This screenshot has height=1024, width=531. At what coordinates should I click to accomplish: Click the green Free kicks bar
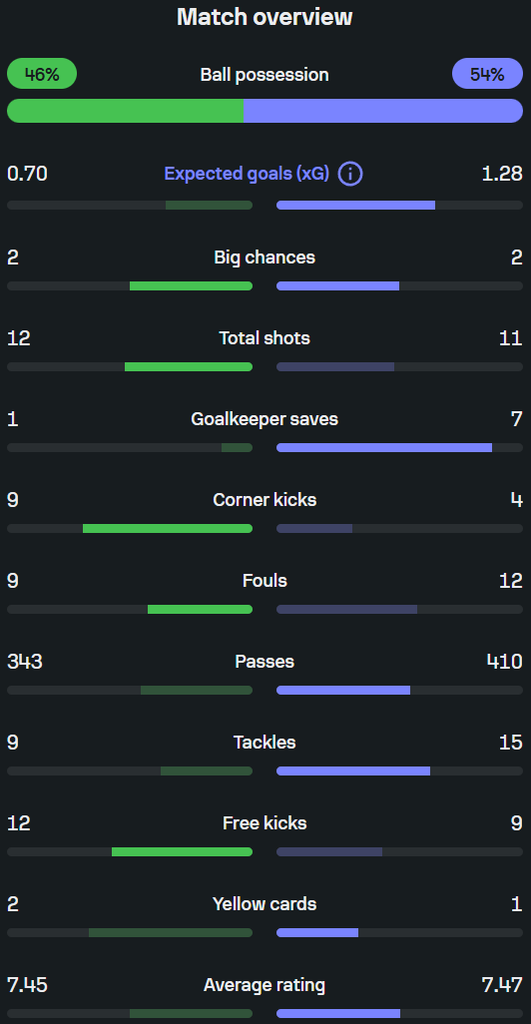[x=182, y=852]
